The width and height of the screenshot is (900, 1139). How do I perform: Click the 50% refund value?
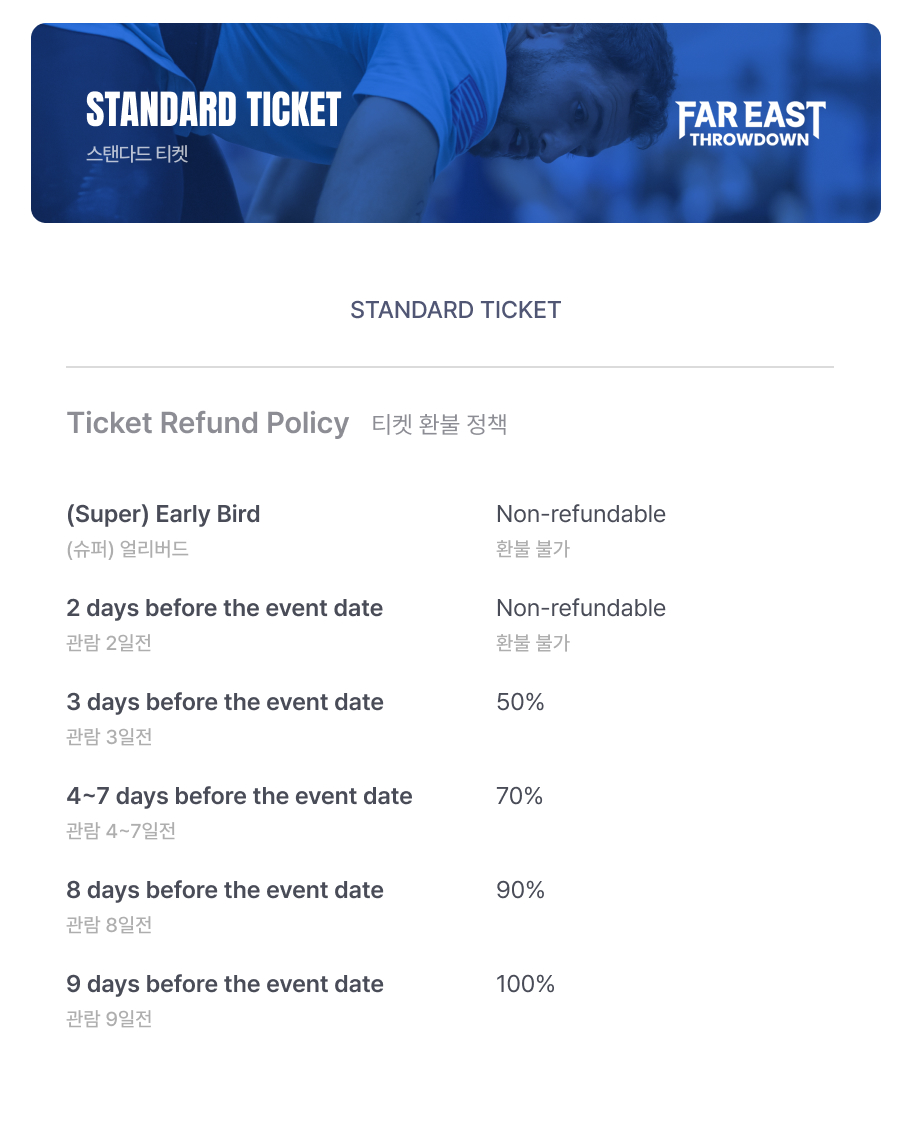point(520,702)
